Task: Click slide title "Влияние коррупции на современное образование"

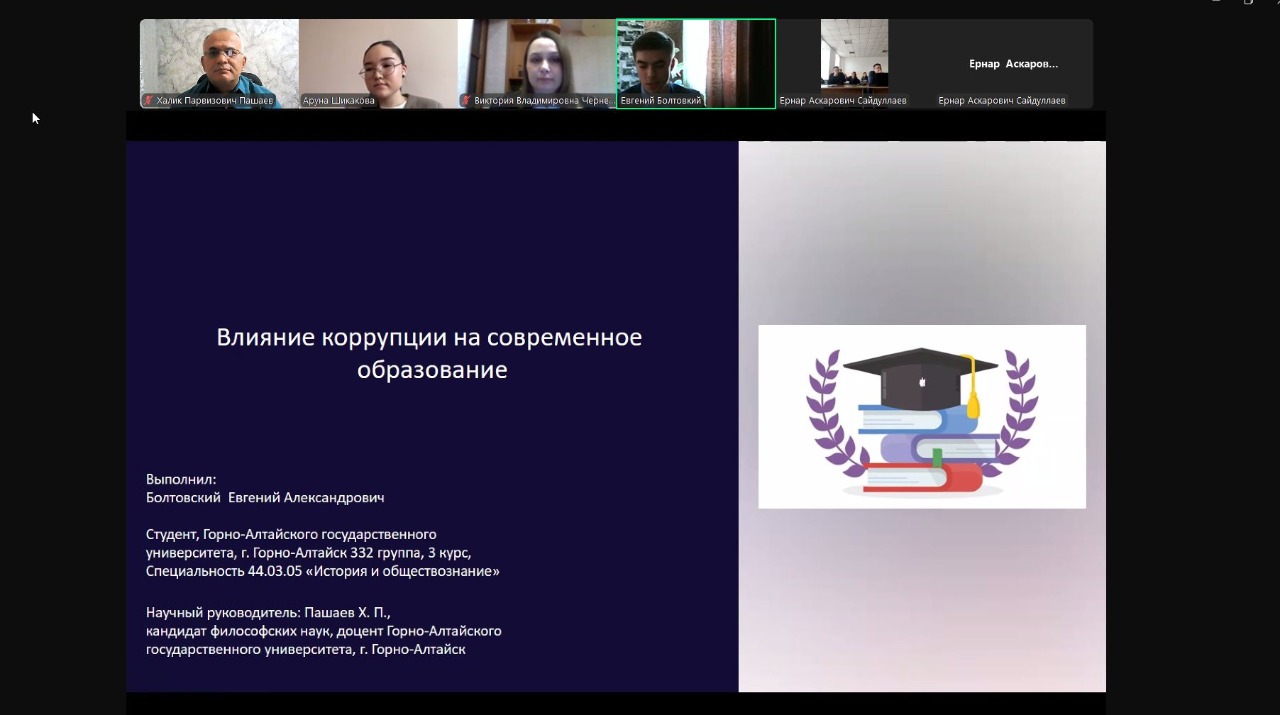Action: (429, 353)
